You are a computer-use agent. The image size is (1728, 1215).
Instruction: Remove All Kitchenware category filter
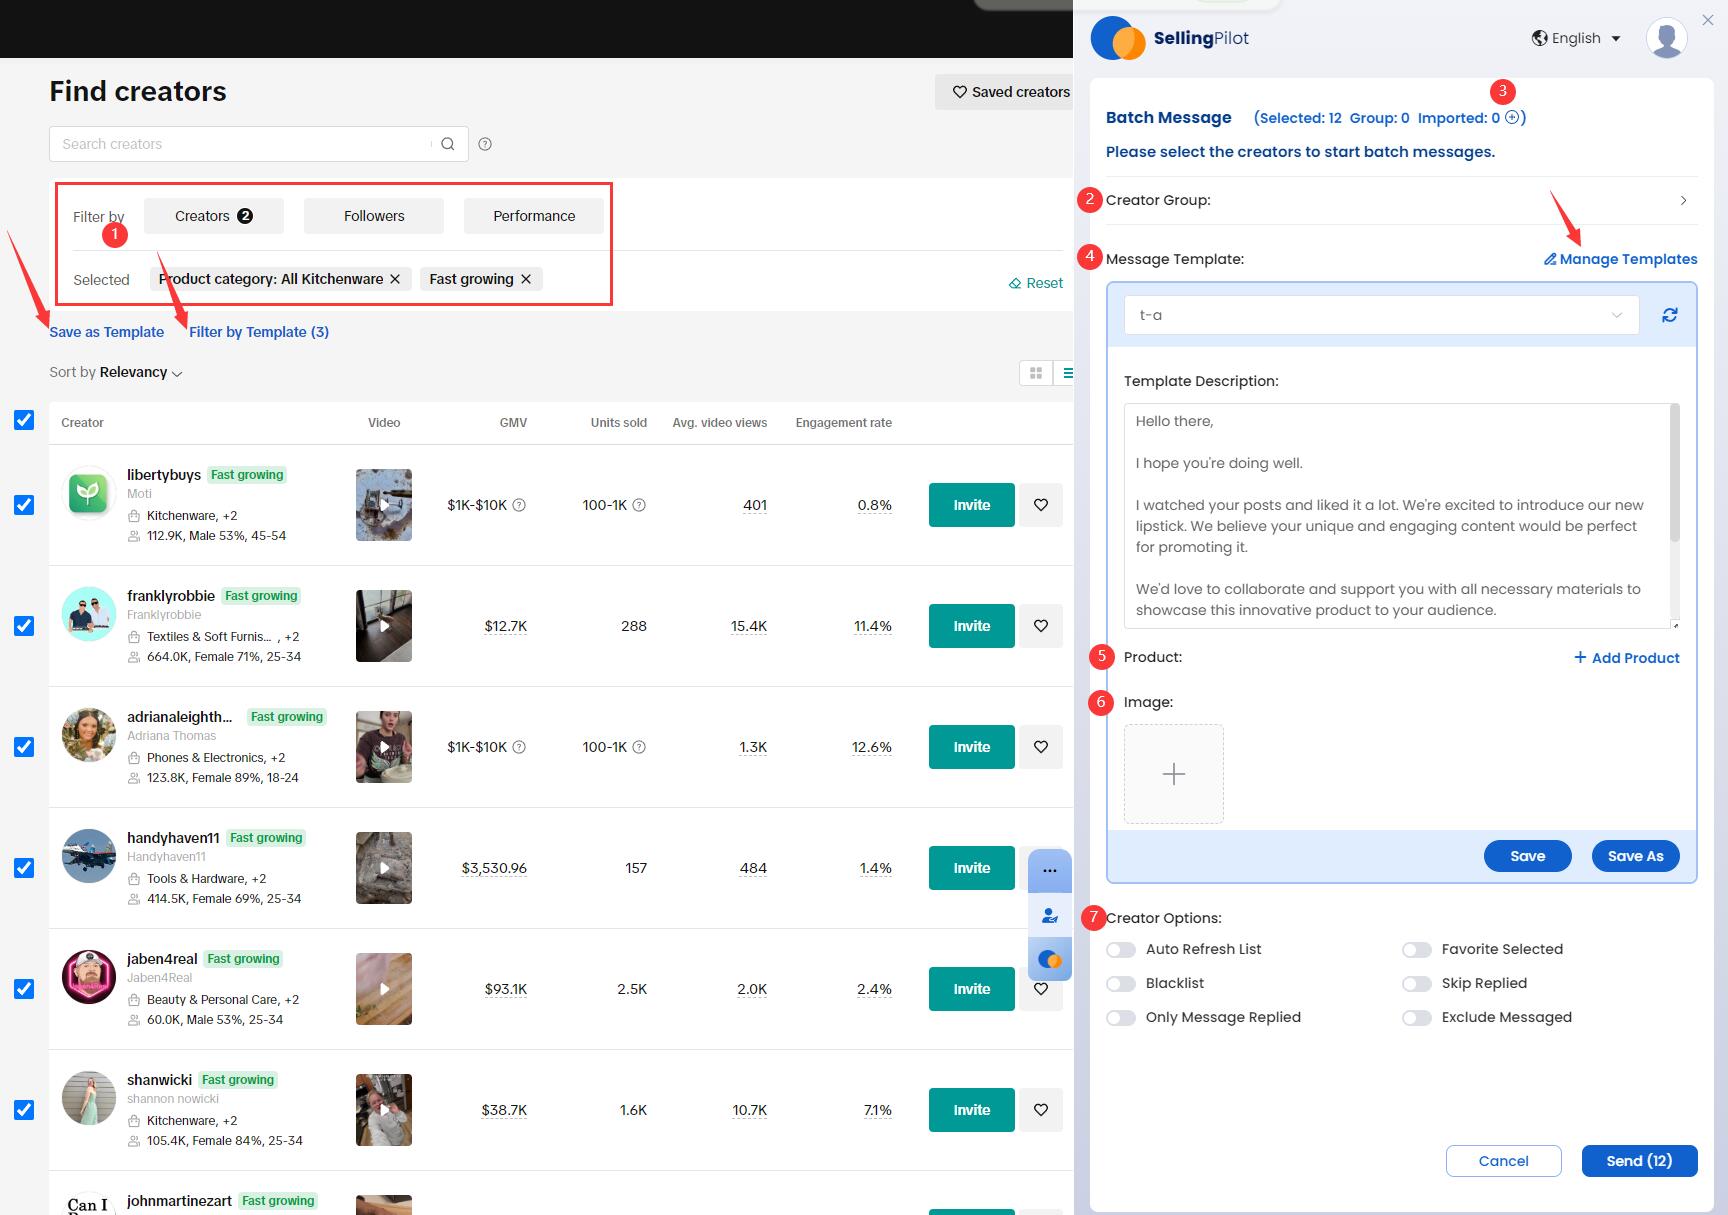395,279
